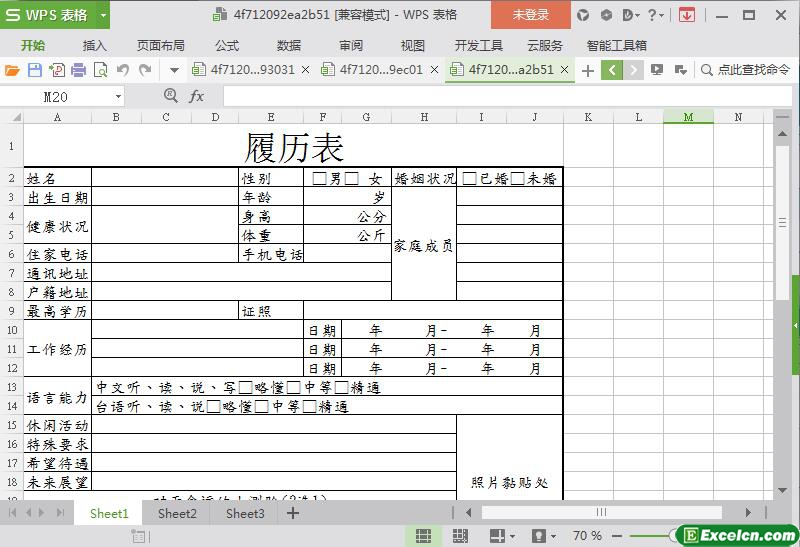
Task: Click the Save icon in the toolbar
Action: pyautogui.click(x=34, y=70)
